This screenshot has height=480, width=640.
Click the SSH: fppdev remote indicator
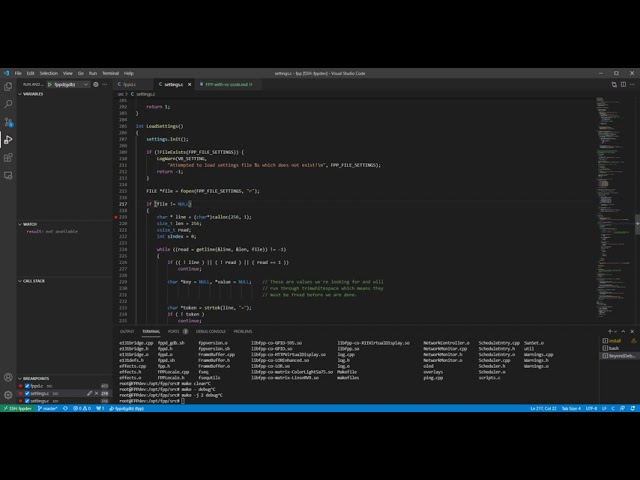point(18,408)
